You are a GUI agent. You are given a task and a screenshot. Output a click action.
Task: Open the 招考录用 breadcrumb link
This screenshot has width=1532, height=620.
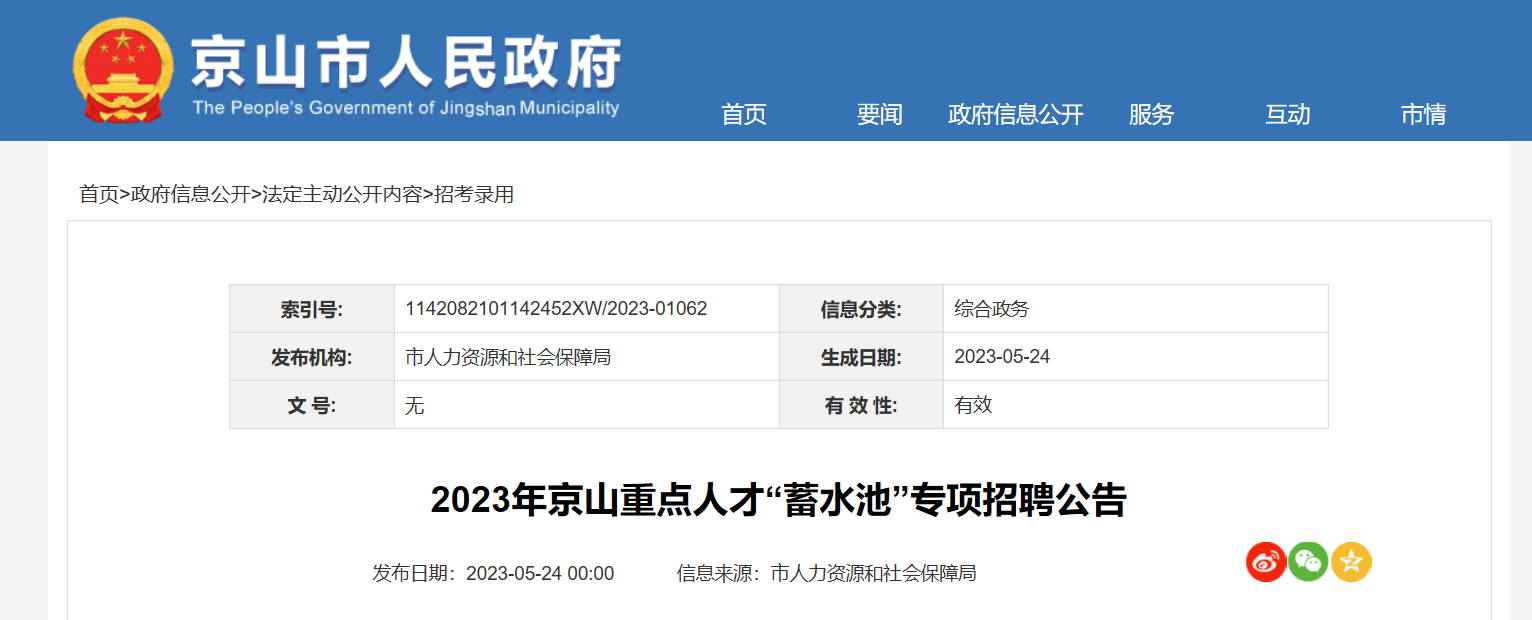point(474,195)
